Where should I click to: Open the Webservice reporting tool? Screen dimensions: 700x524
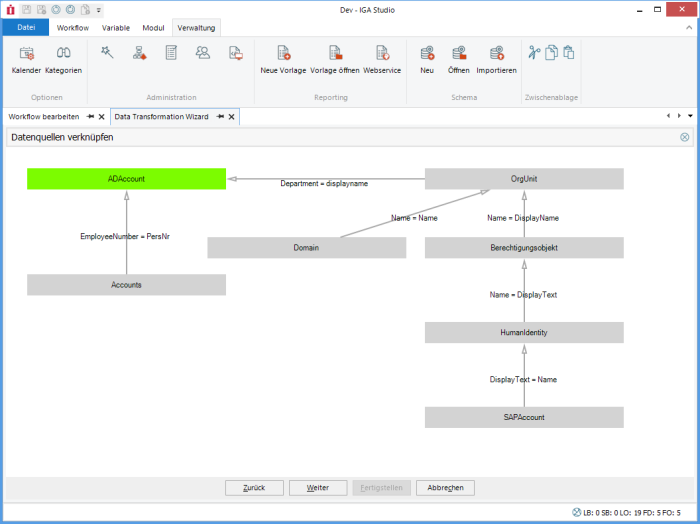pyautogui.click(x=382, y=59)
